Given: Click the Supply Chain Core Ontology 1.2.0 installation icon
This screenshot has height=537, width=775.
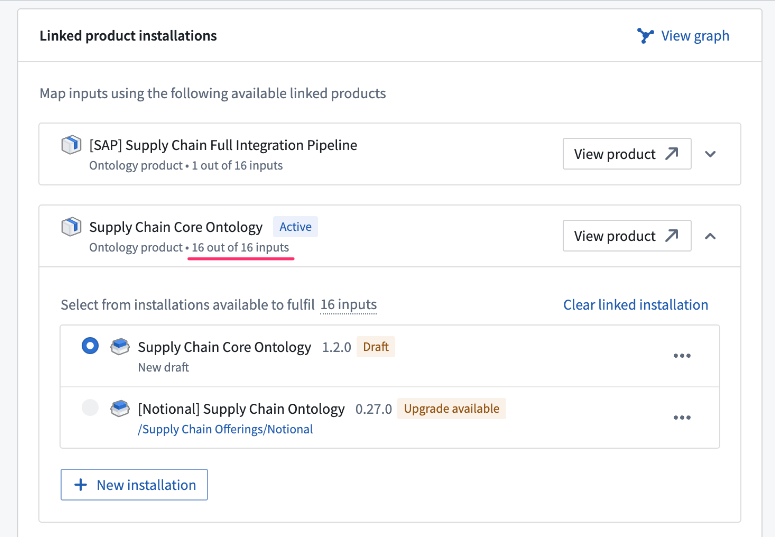Looking at the screenshot, I should 120,347.
